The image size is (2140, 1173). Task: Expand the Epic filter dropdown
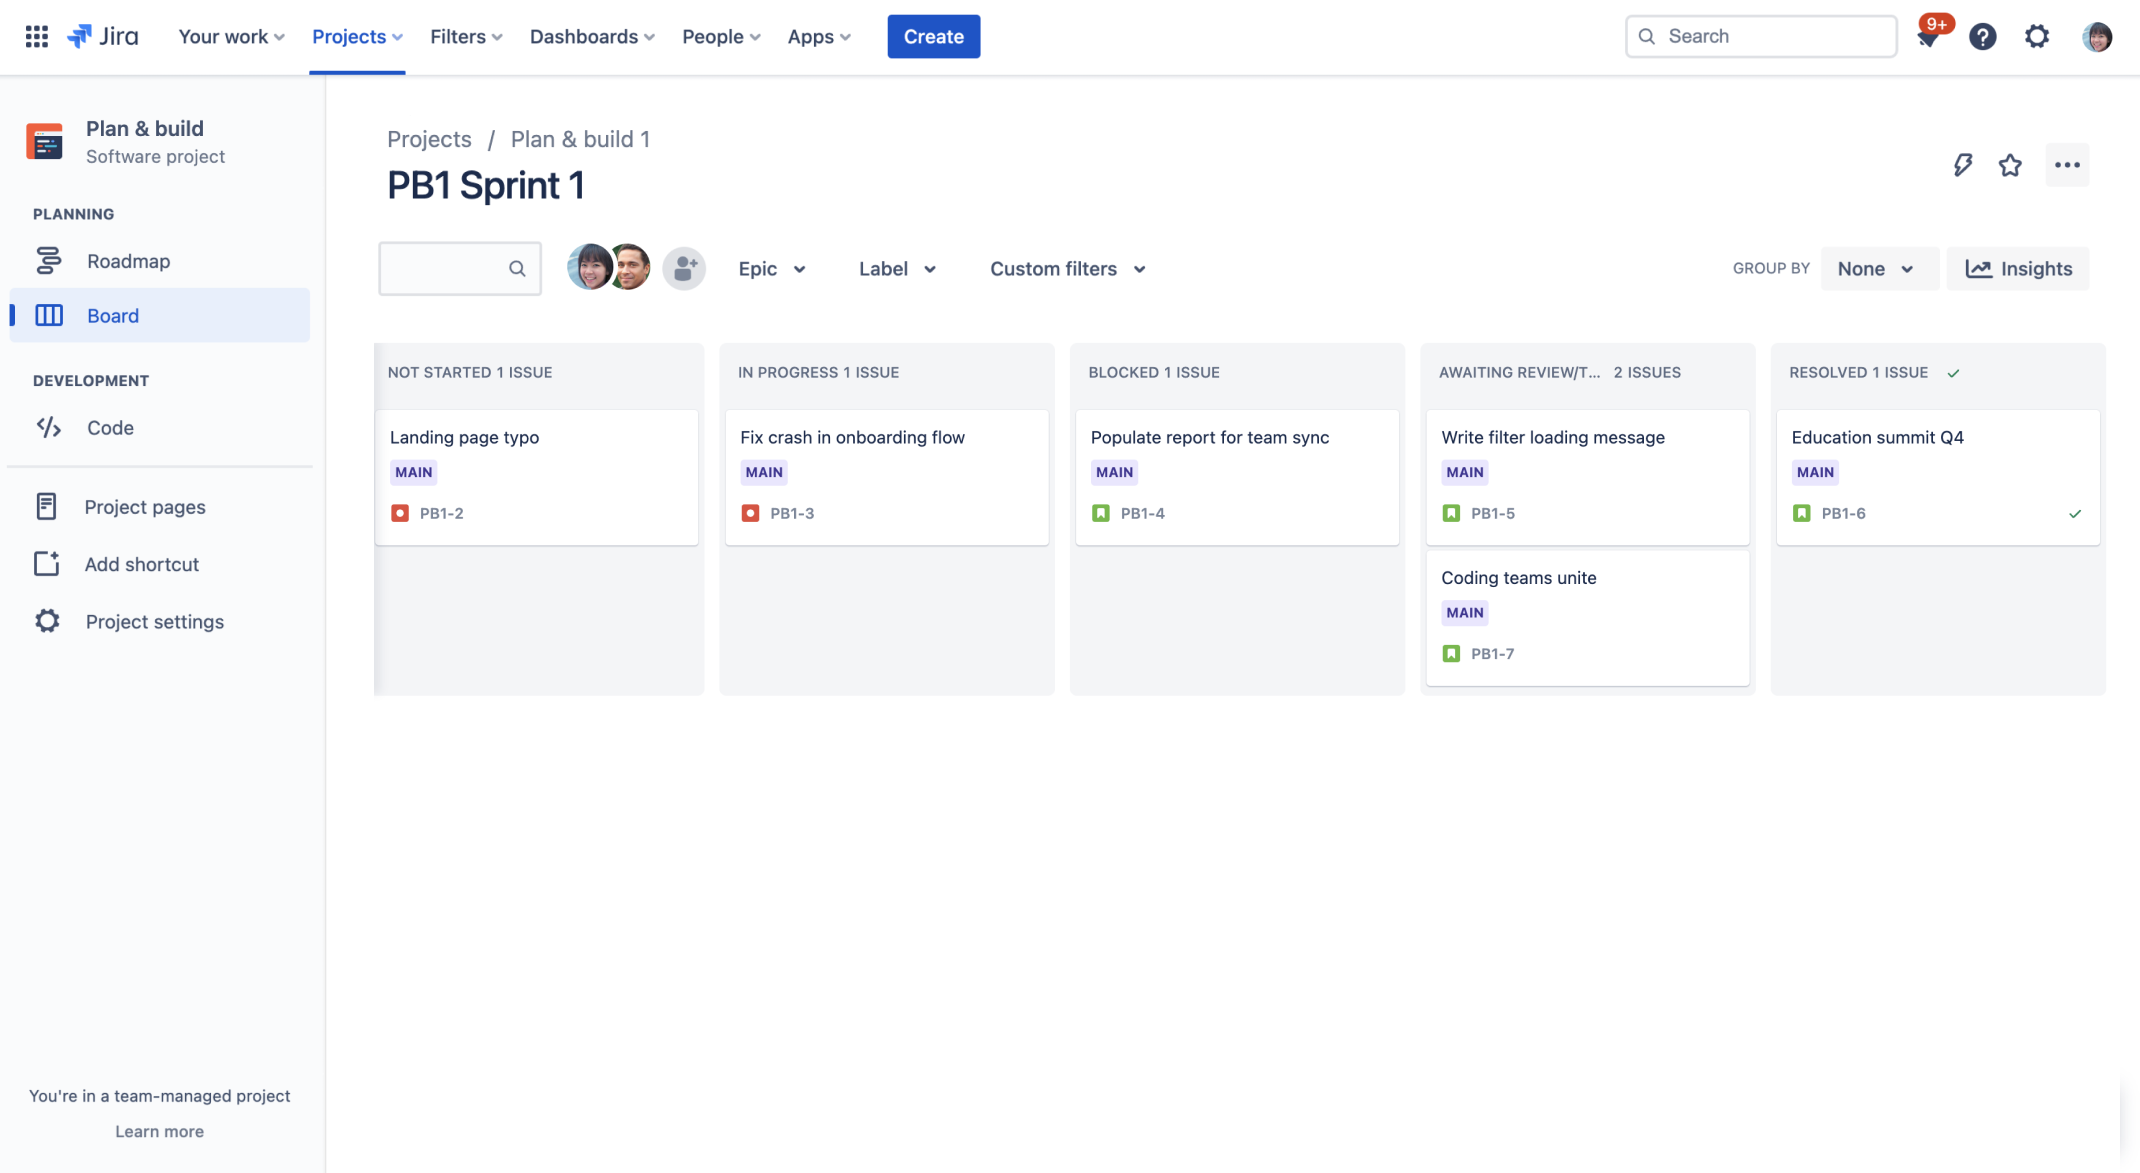[771, 269]
